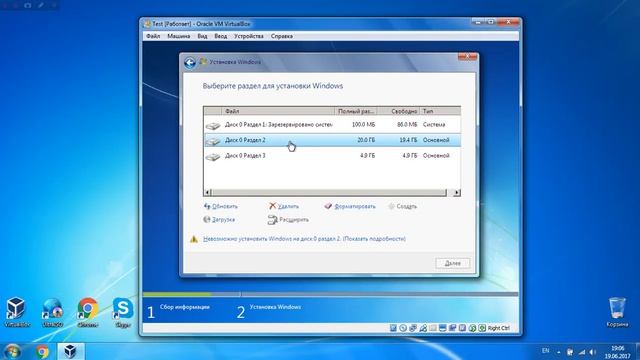Click the Создать link
The height and width of the screenshot is (360, 640).
coord(407,206)
